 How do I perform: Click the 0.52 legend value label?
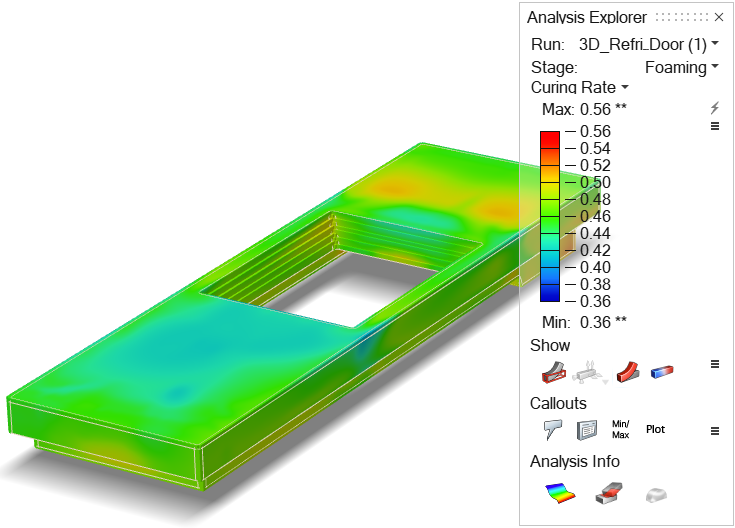595,166
